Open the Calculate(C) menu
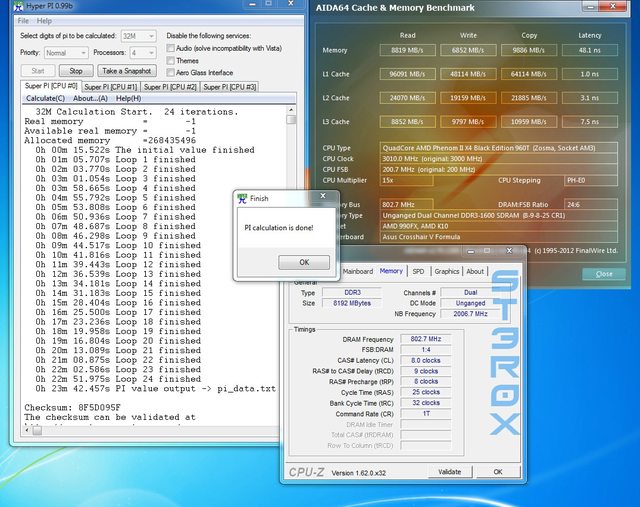Screen dimensions: 640x507 click(45, 98)
